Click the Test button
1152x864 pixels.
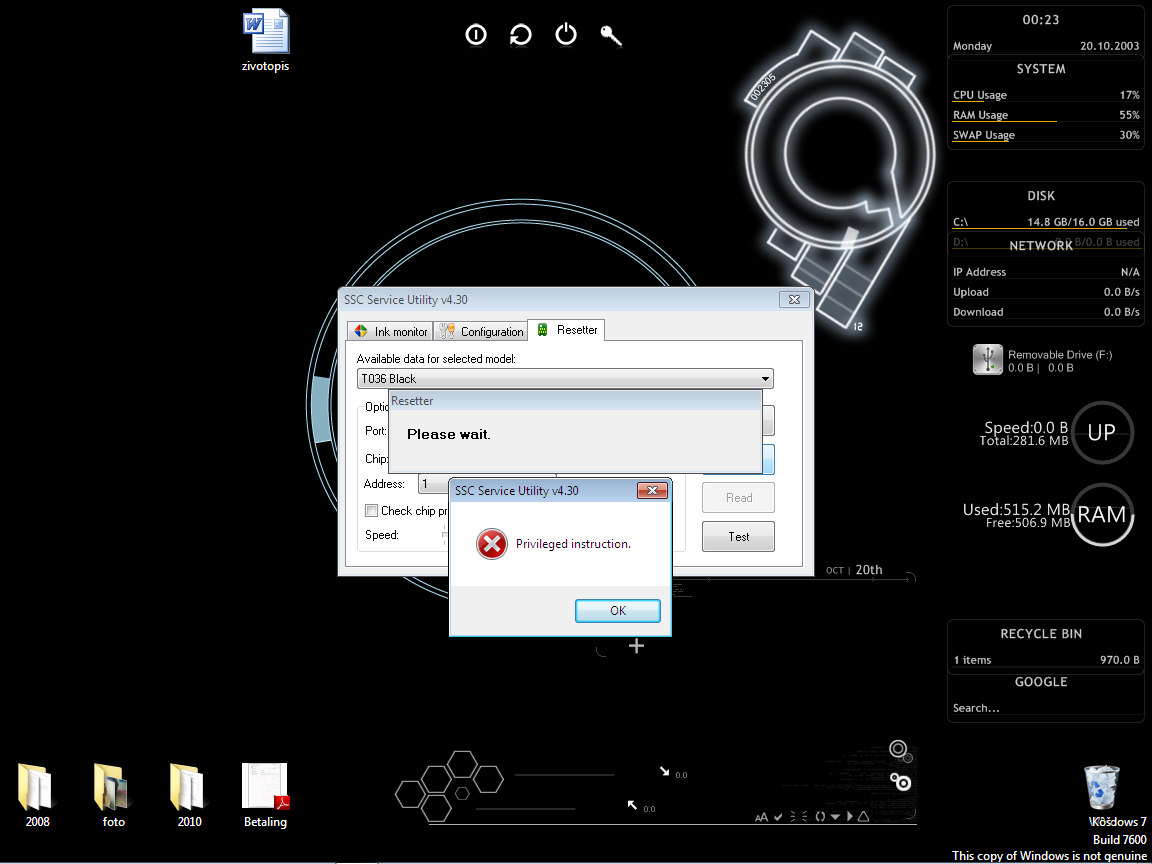click(738, 536)
